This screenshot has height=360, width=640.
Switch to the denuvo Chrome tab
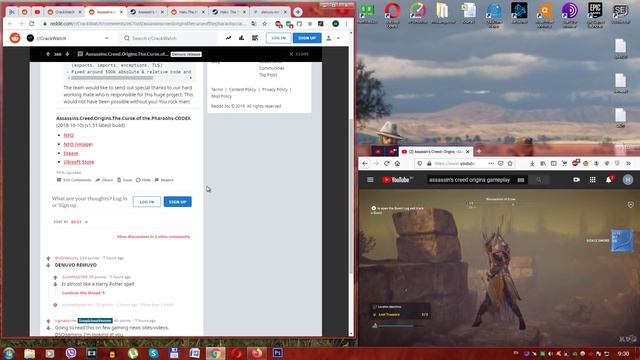269,12
